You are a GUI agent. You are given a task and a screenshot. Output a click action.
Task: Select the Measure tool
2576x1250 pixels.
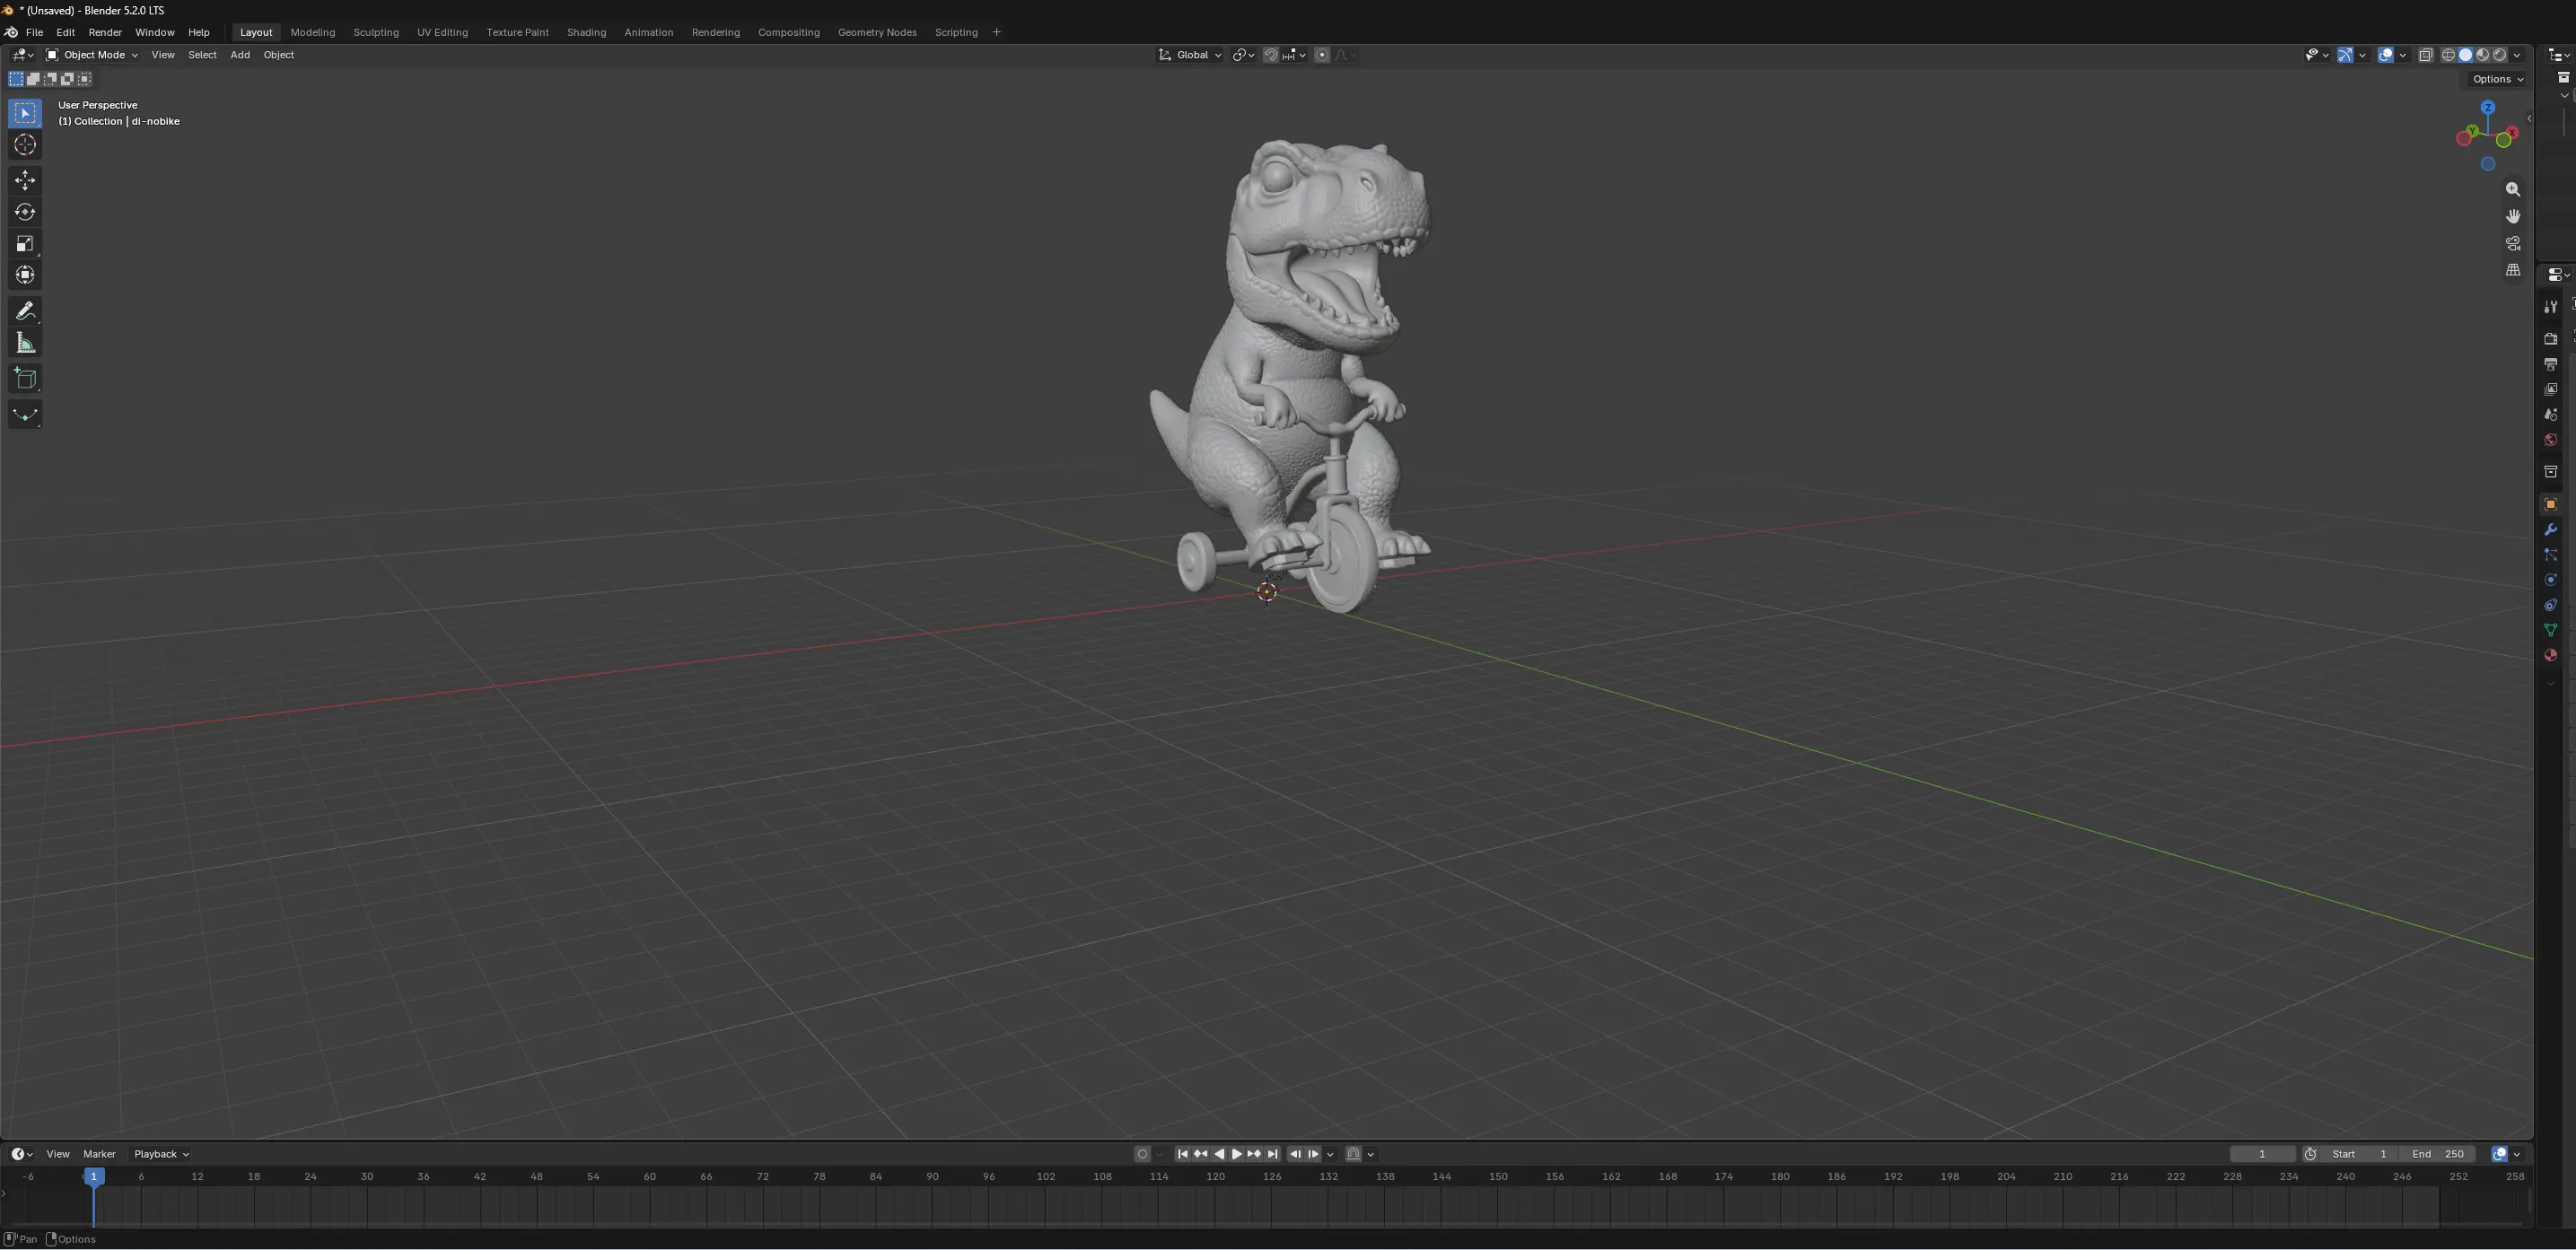point(25,344)
